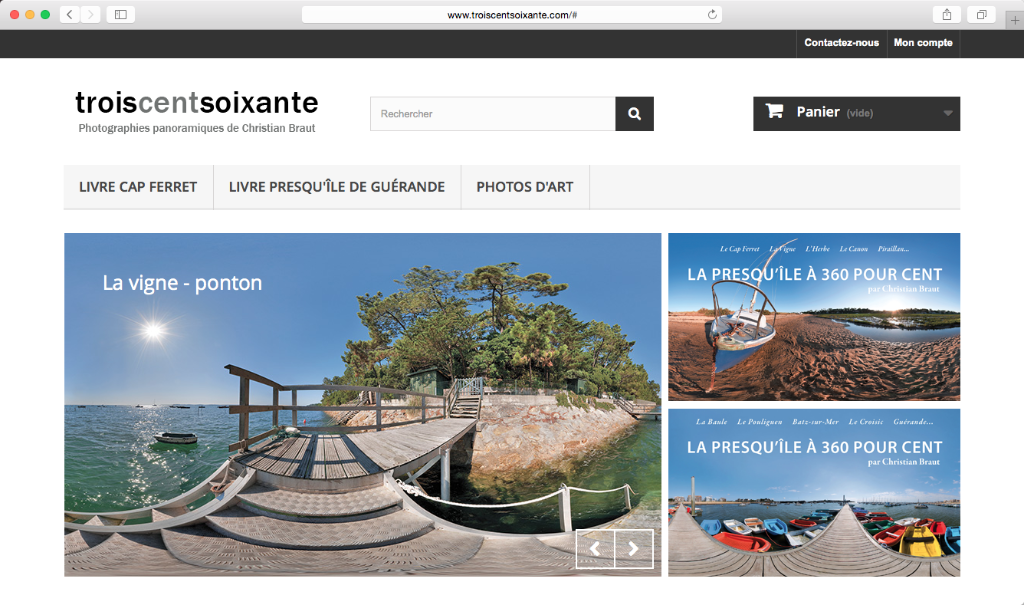The height and width of the screenshot is (605, 1024).
Task: Show previous slide with left arrow
Action: [x=595, y=548]
